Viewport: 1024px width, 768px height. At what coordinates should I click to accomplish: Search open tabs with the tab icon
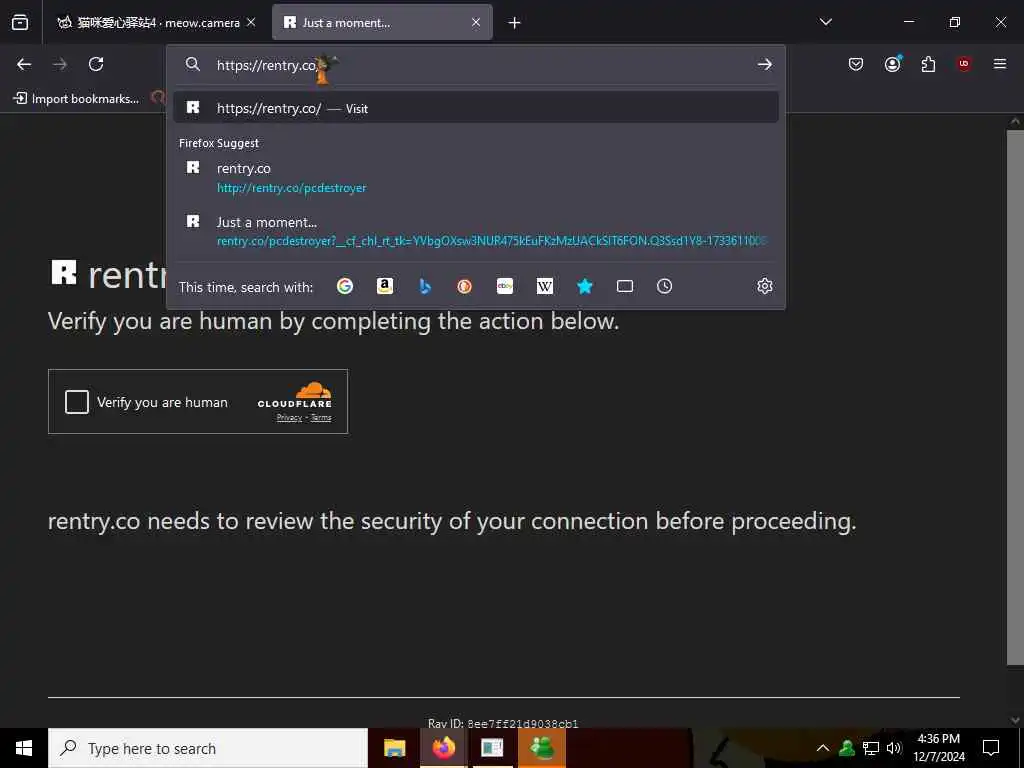(625, 286)
